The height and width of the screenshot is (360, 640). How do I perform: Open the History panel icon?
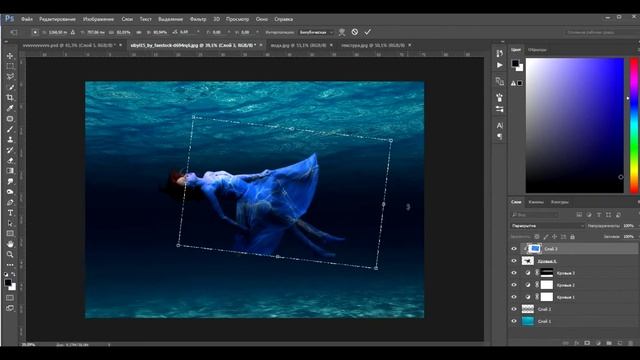500,53
